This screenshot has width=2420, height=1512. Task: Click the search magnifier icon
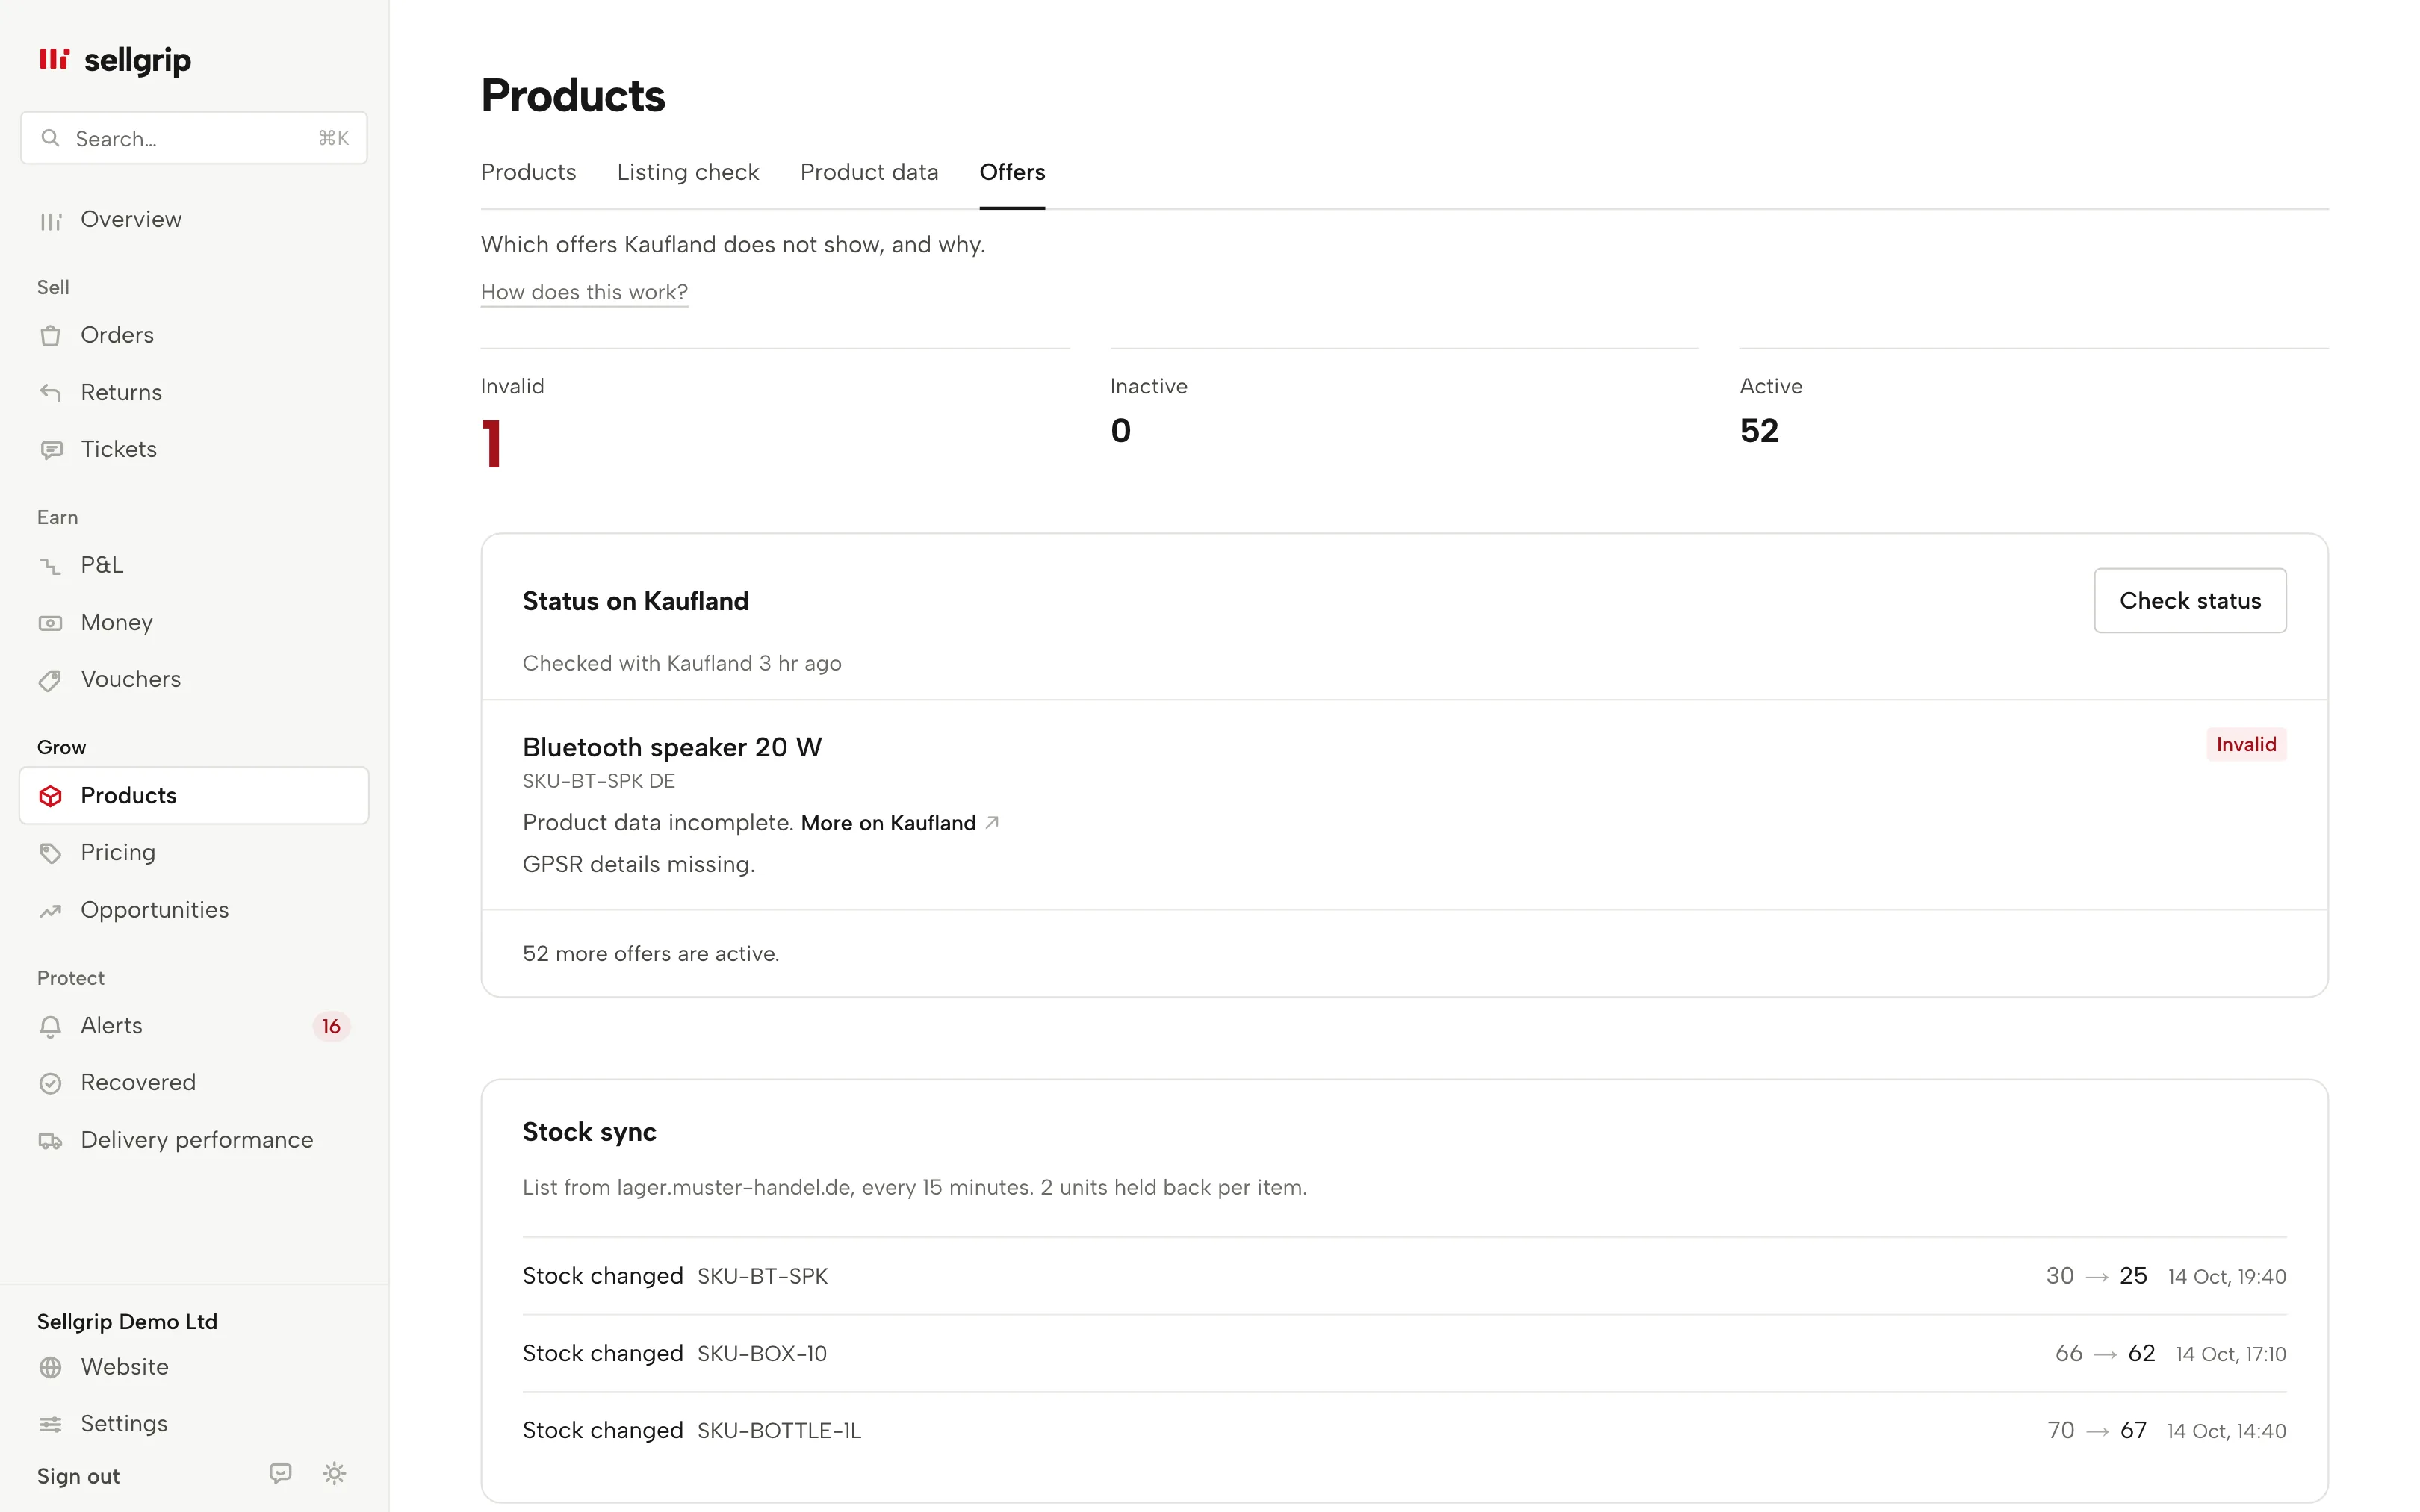pos(50,138)
